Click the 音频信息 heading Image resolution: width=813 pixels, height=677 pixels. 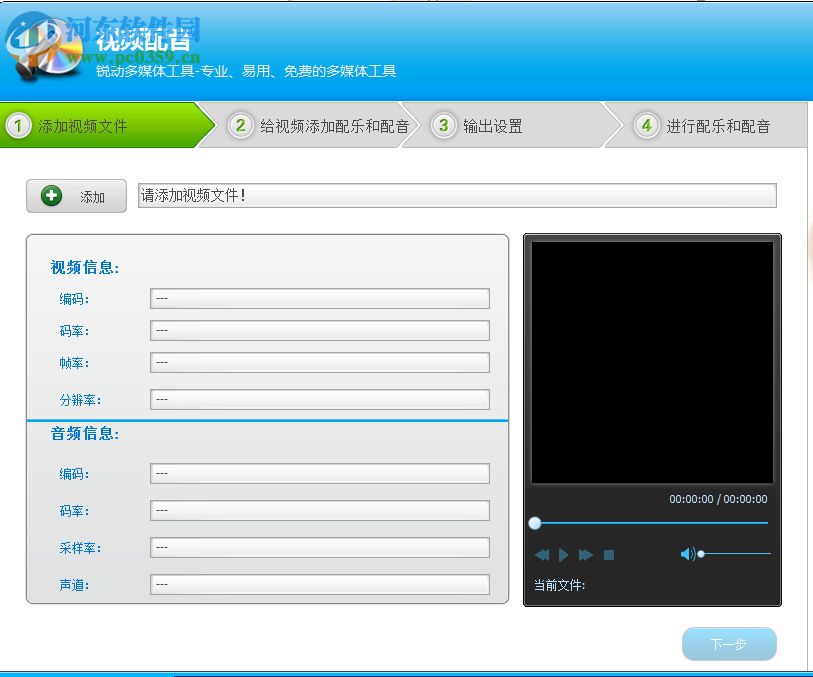[x=85, y=433]
